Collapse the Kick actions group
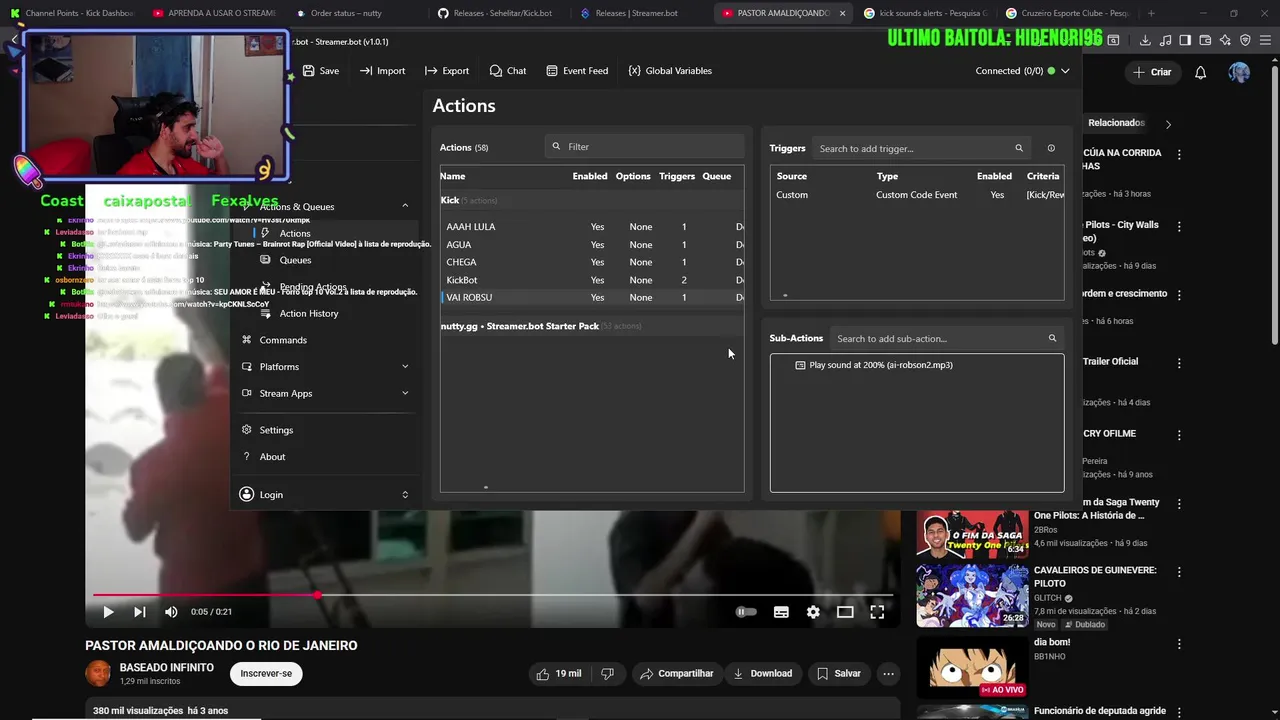The height and width of the screenshot is (720, 1280). [x=468, y=200]
